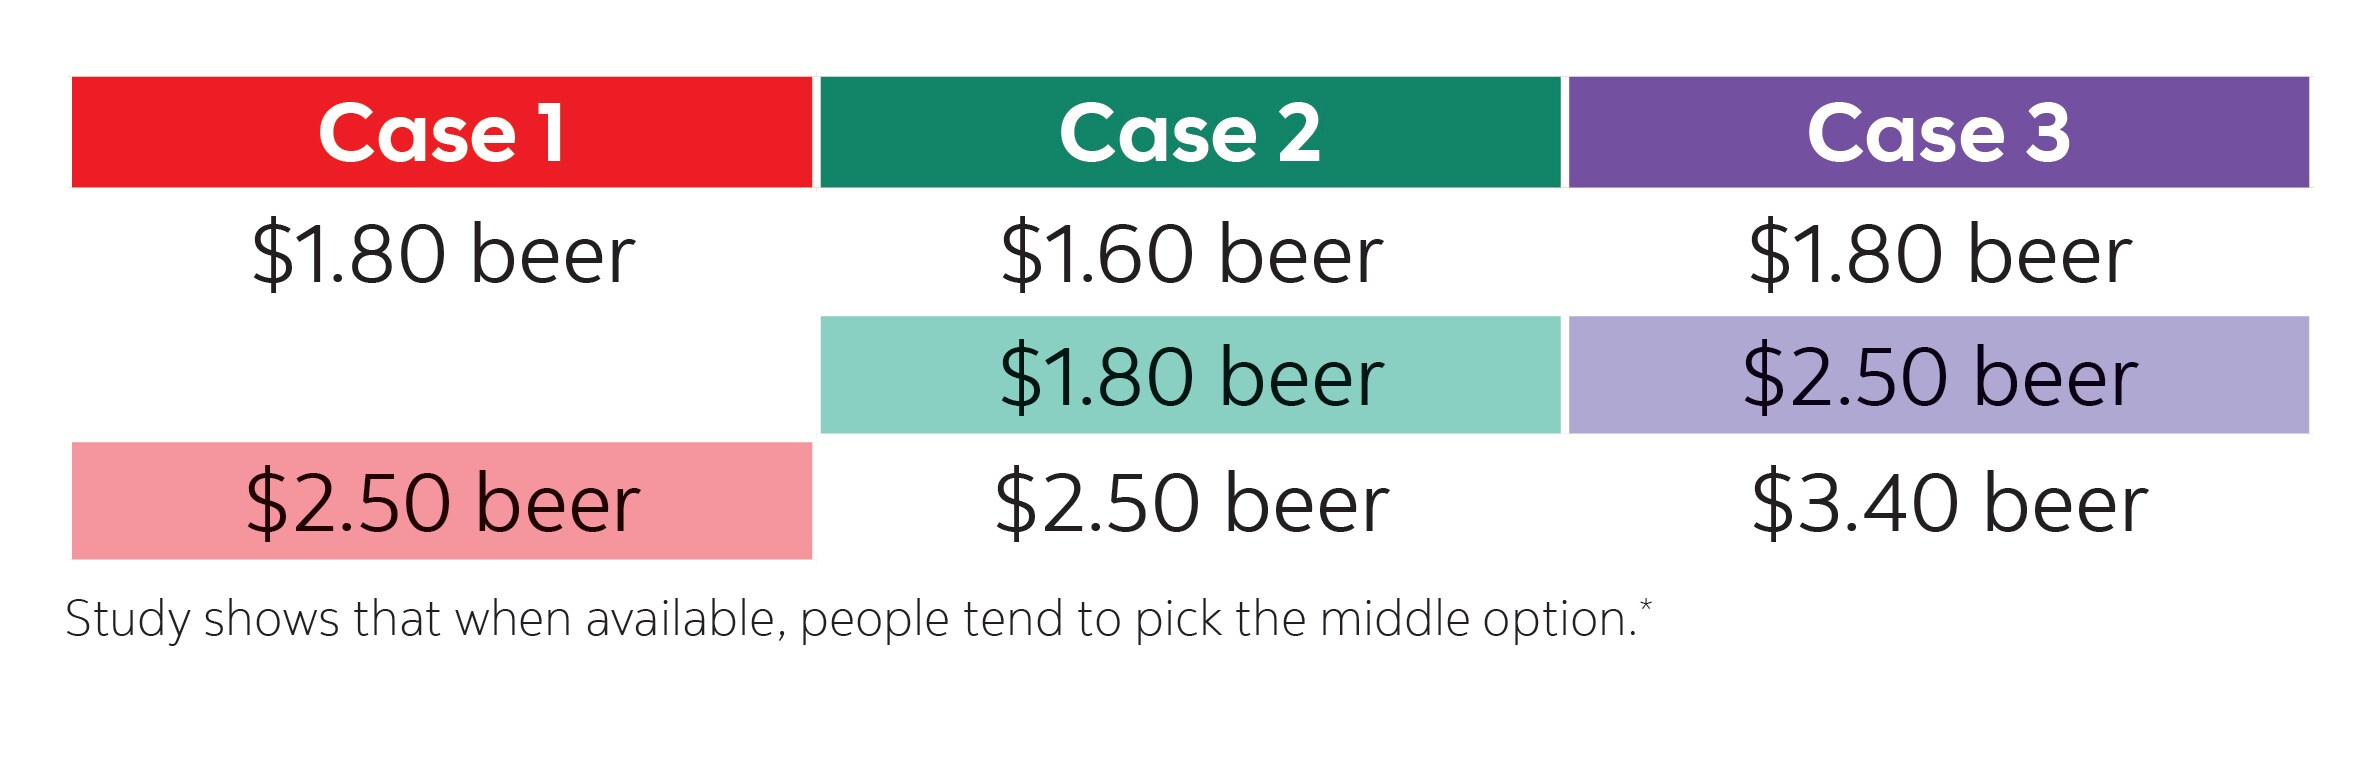This screenshot has height=768, width=2380.
Task: Pick the pink highlighted $2.50 beer cell
Action: [x=441, y=501]
